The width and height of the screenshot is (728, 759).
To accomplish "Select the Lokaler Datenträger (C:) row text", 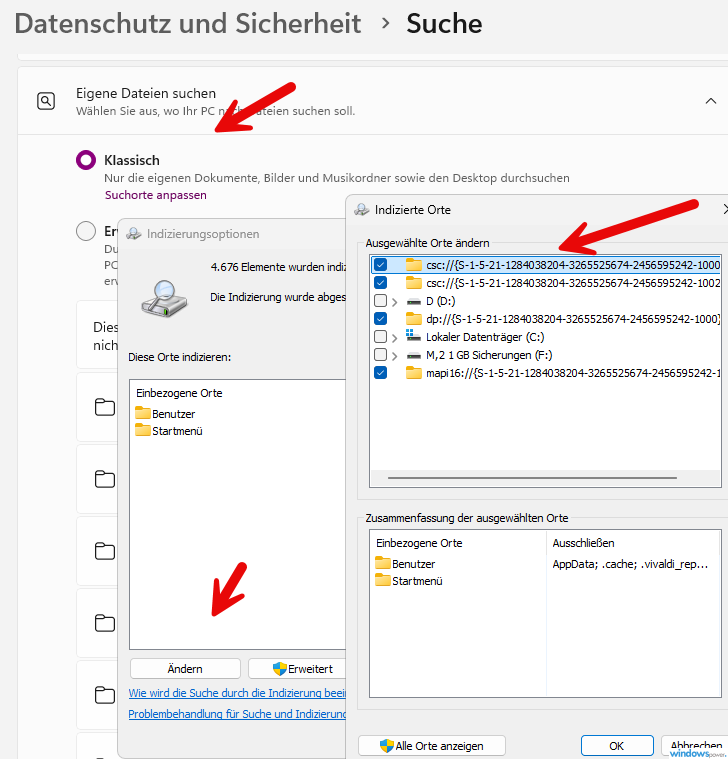I will coord(485,337).
